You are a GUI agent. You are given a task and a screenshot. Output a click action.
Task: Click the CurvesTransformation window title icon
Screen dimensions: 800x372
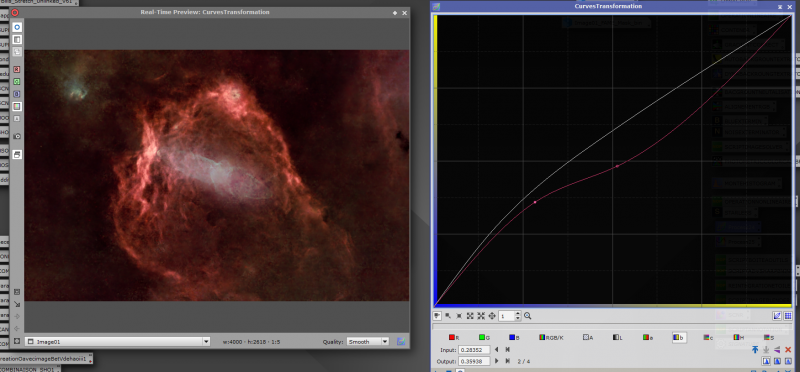[436, 6]
